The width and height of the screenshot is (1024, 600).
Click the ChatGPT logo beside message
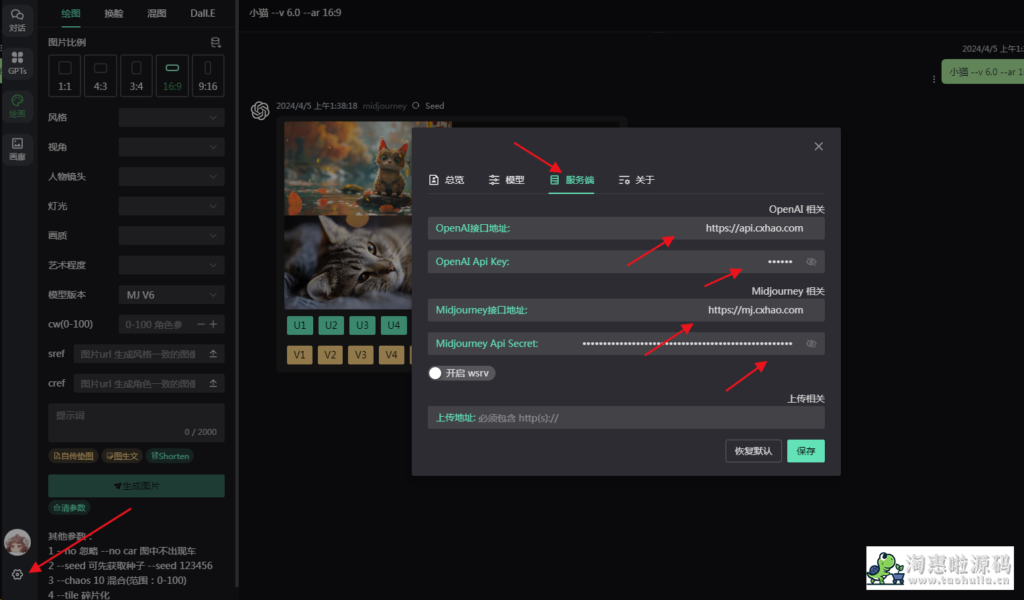[260, 110]
